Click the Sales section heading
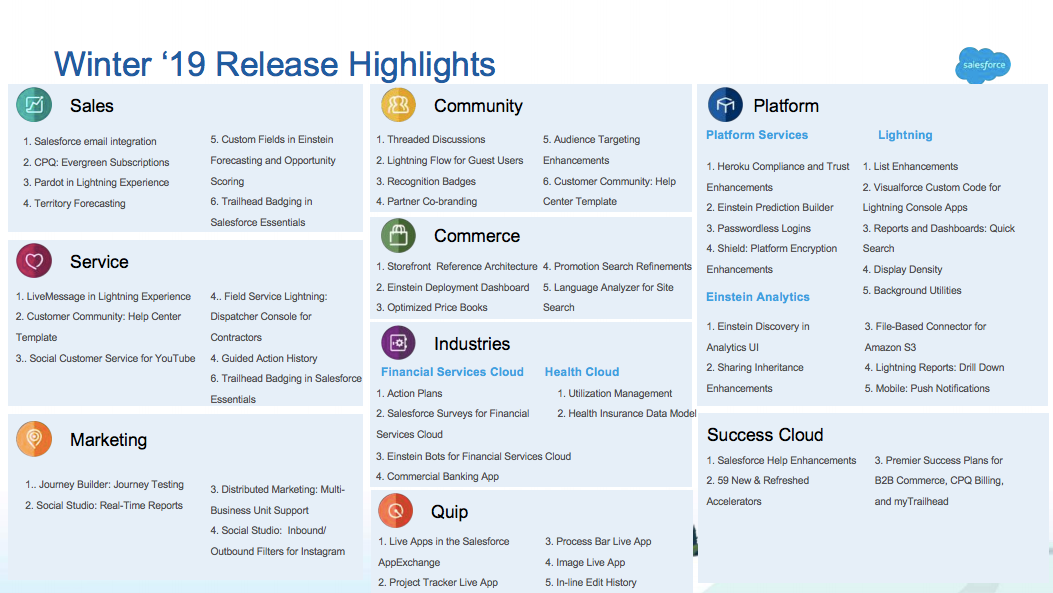Screen dimensions: 1053x593 (92, 106)
